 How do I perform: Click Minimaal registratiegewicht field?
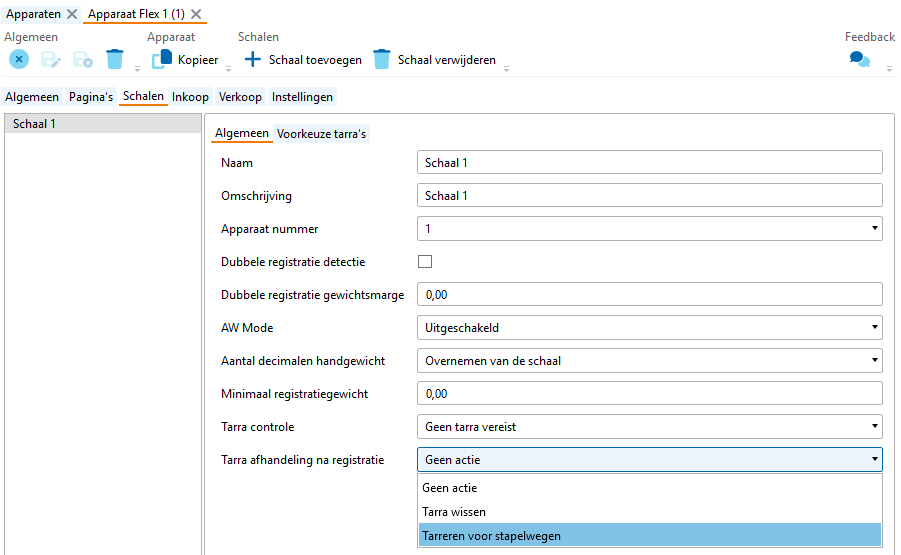coord(650,394)
